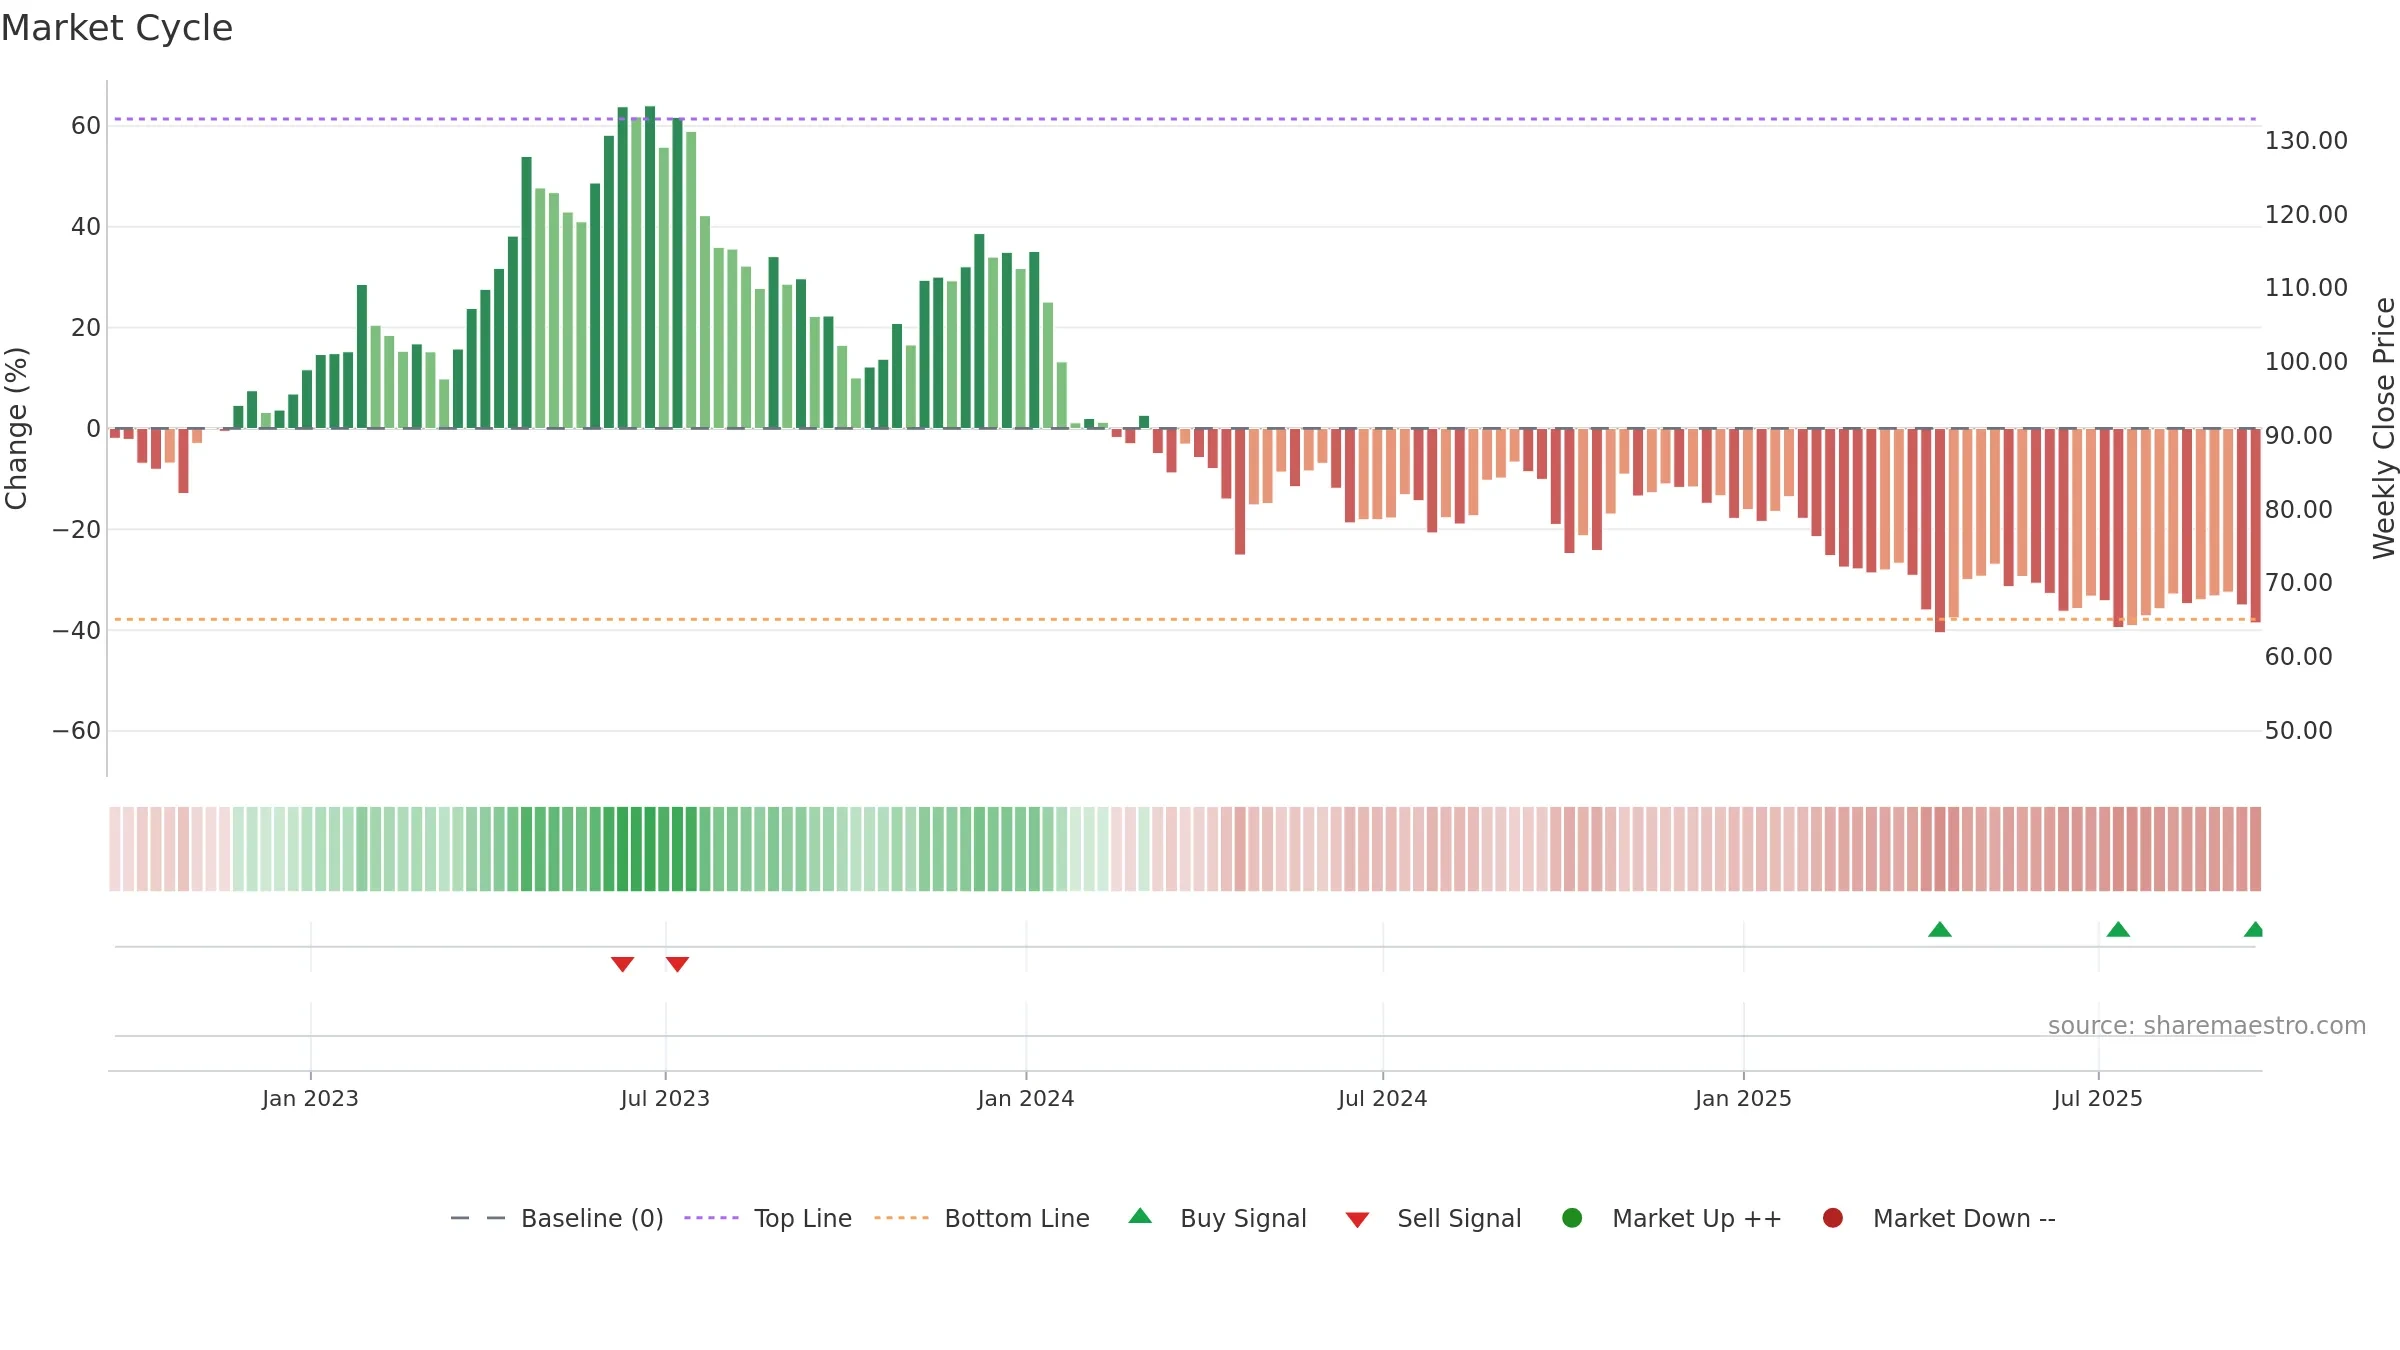Click the orange dotted bottom line on chart
Screen dimensions: 2400x1350
click(1185, 619)
